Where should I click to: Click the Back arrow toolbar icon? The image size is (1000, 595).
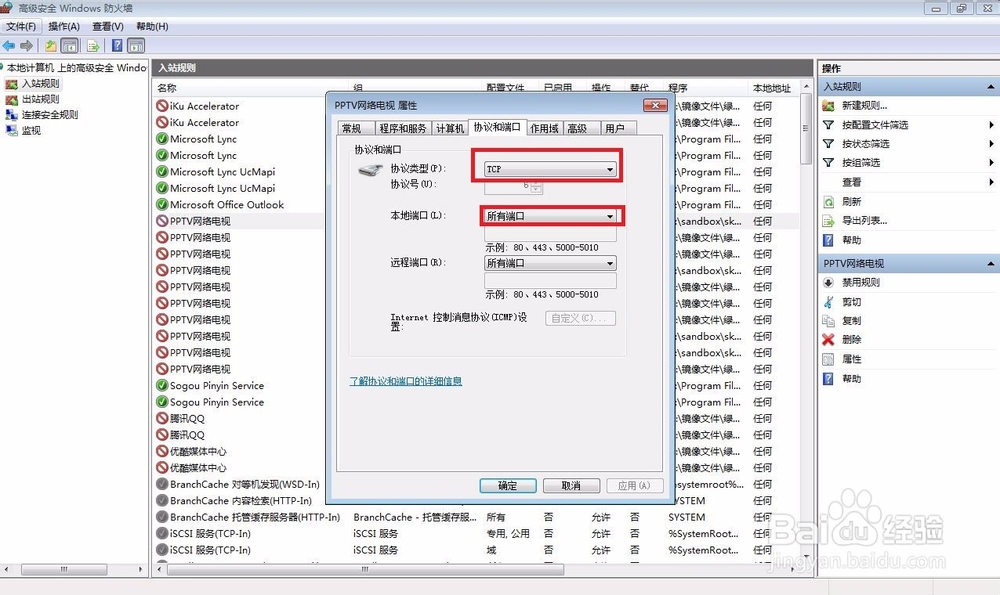pos(9,46)
